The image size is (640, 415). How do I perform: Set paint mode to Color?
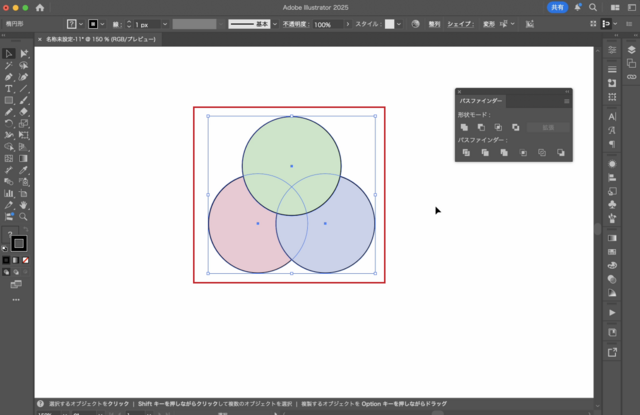6,260
